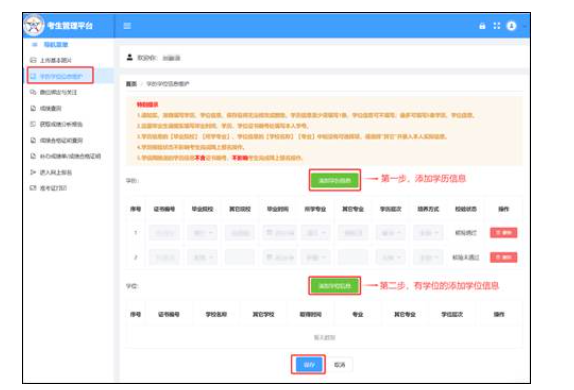Click the blue 保存 button
The image size is (574, 390).
309,365
